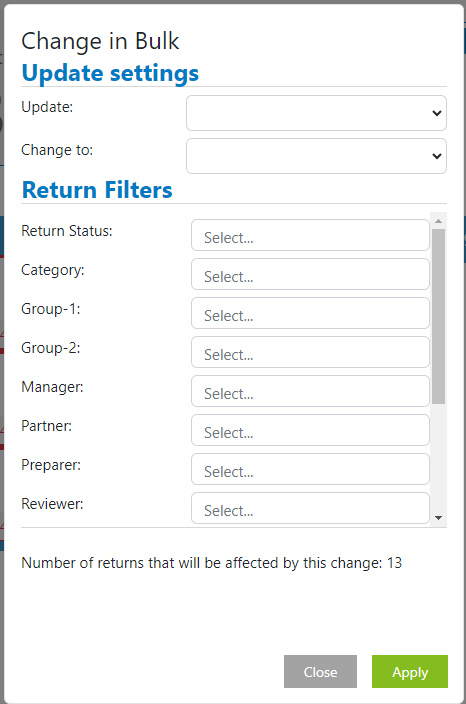Image resolution: width=466 pixels, height=704 pixels.
Task: Apply the bulk change
Action: (x=410, y=672)
